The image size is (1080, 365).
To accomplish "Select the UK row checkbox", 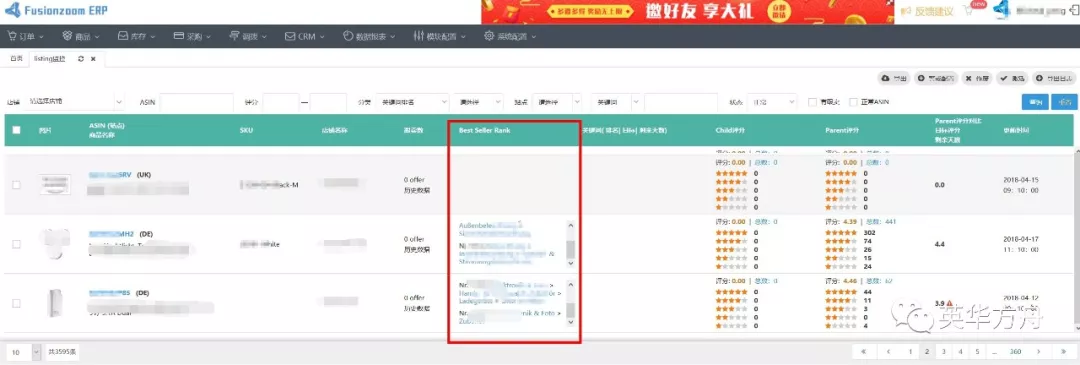I will [17, 185].
